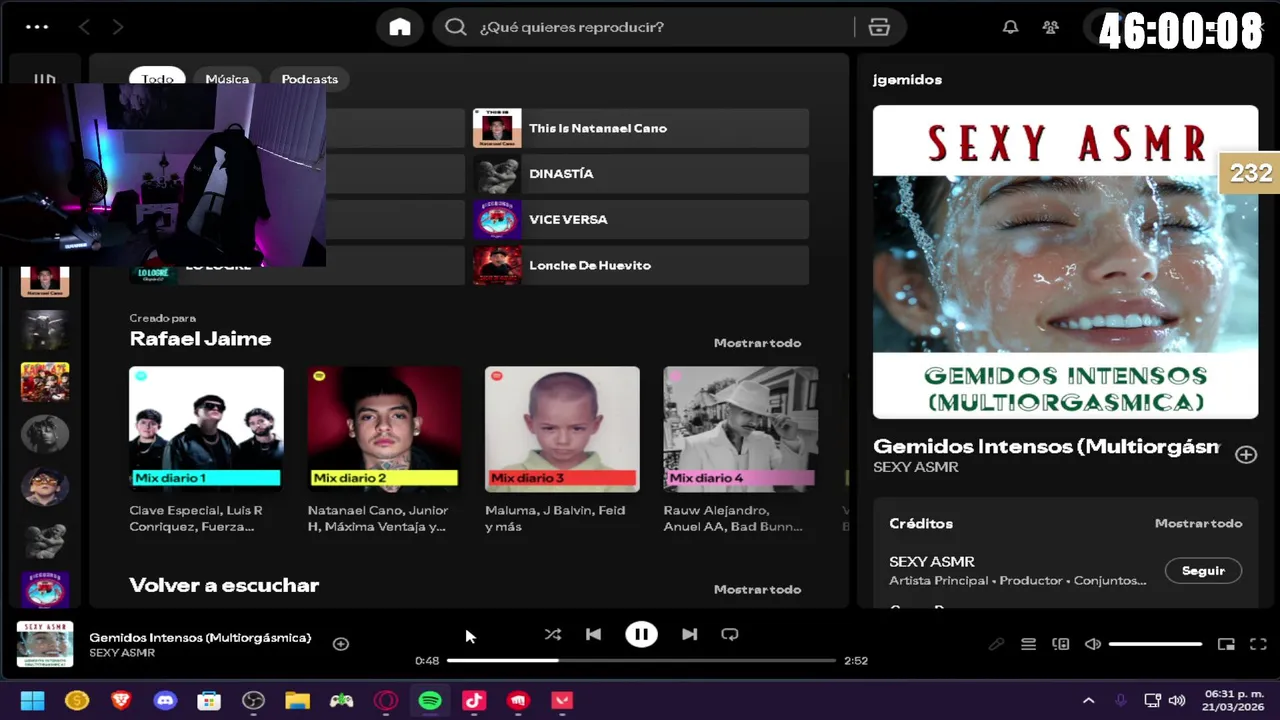
Task: Open Mix diario 1 card
Action: coord(206,450)
